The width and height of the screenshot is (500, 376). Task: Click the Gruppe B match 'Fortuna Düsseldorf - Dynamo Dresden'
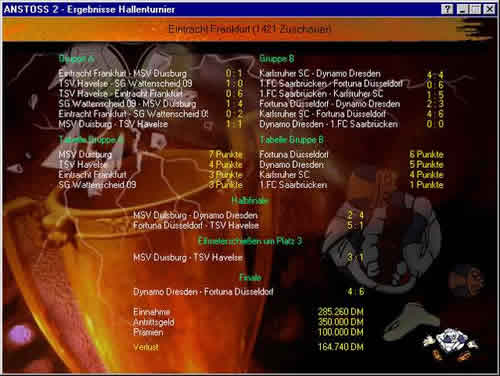pos(329,104)
